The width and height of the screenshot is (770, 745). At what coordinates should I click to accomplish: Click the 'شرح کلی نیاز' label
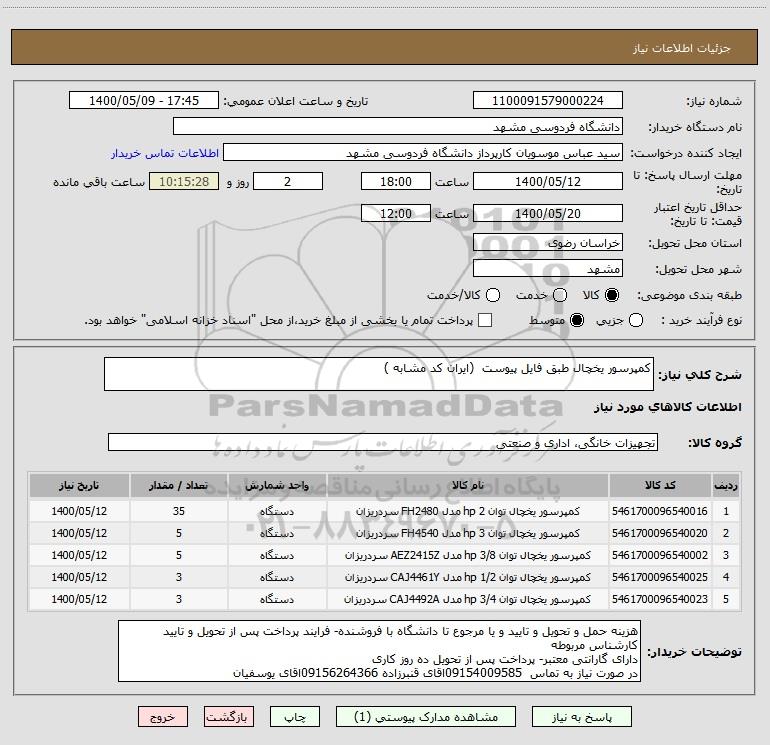click(700, 375)
